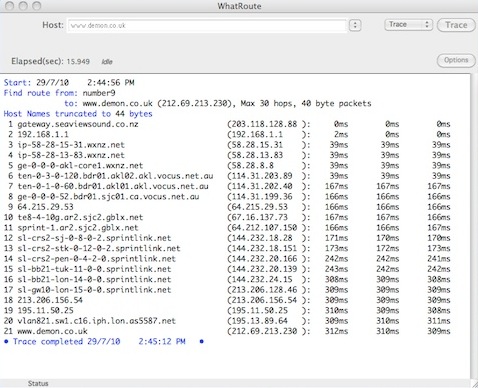Click the Elapsed value 15.949

pos(78,62)
